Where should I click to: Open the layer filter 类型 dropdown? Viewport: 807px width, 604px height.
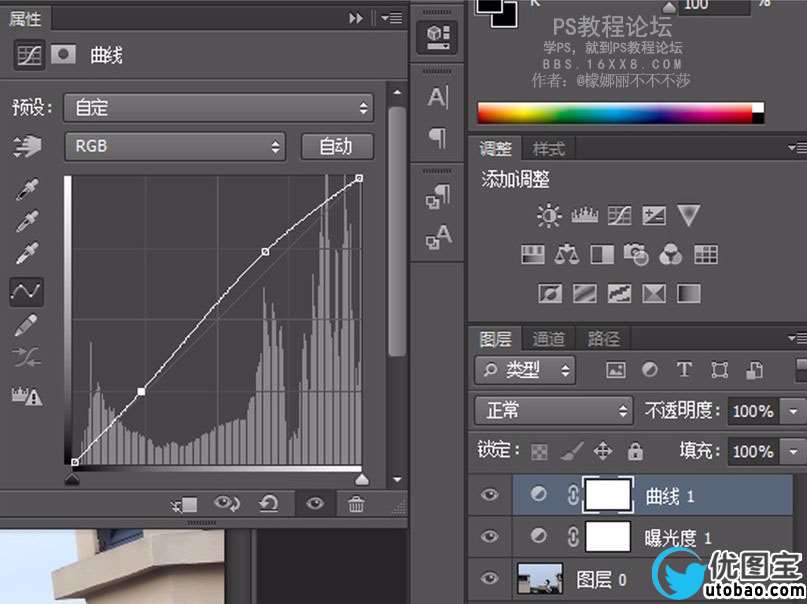pos(525,369)
